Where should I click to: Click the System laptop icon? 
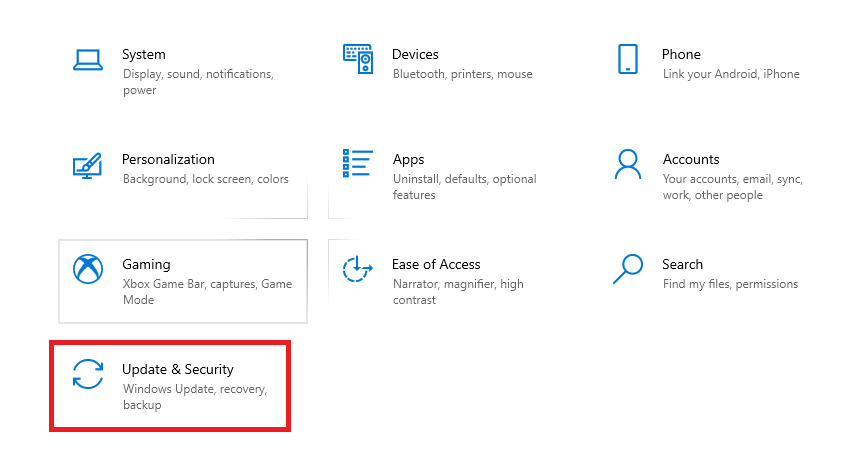[88, 59]
